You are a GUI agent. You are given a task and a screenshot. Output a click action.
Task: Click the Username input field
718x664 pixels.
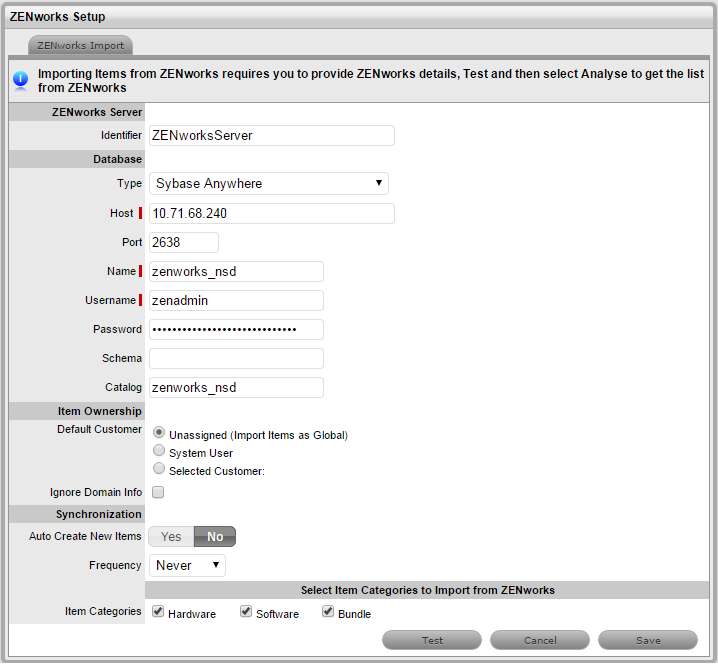[236, 300]
